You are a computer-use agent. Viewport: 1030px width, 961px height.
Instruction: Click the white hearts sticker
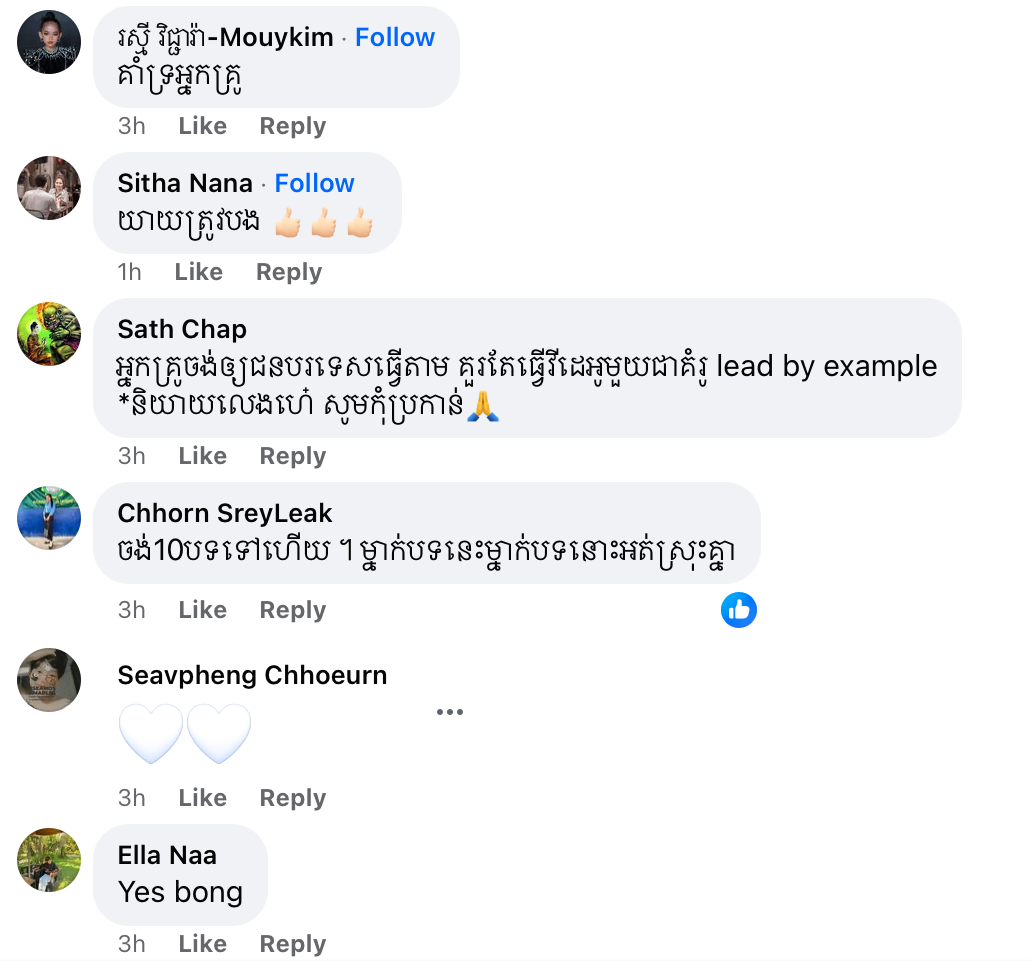[x=185, y=734]
